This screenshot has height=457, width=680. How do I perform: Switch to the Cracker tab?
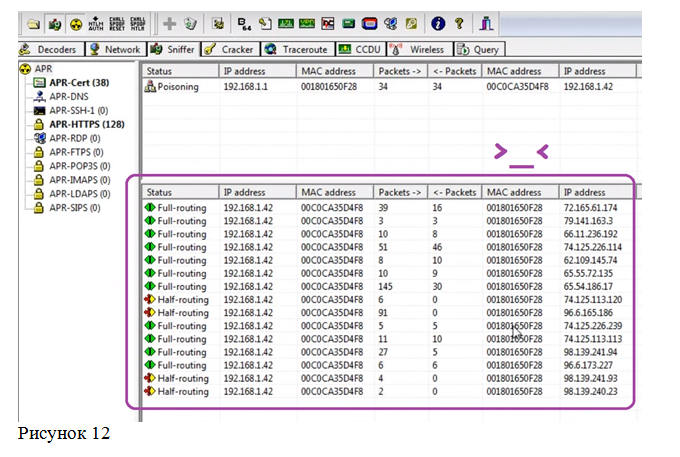tap(230, 49)
